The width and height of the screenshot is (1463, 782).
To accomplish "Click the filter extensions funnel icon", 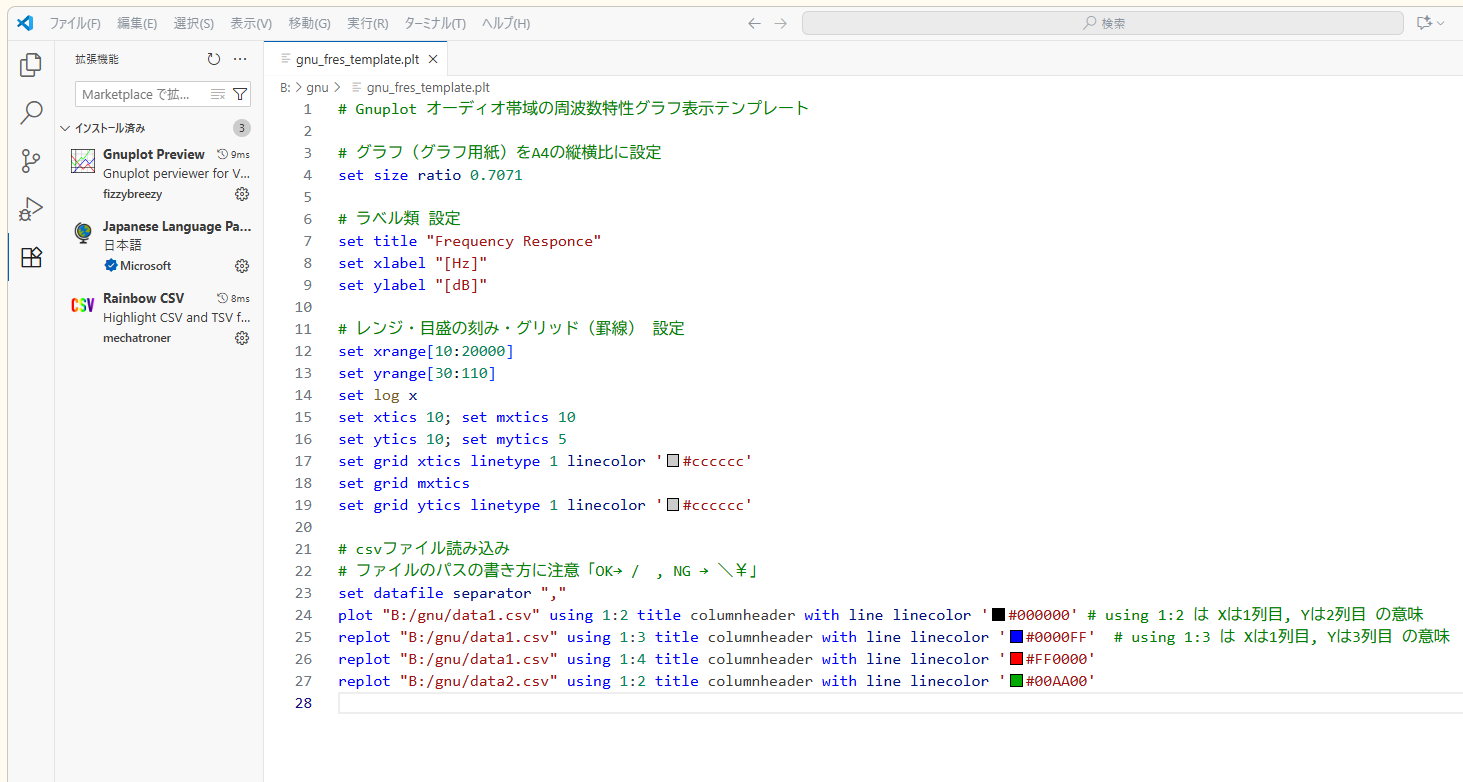I will pos(240,94).
